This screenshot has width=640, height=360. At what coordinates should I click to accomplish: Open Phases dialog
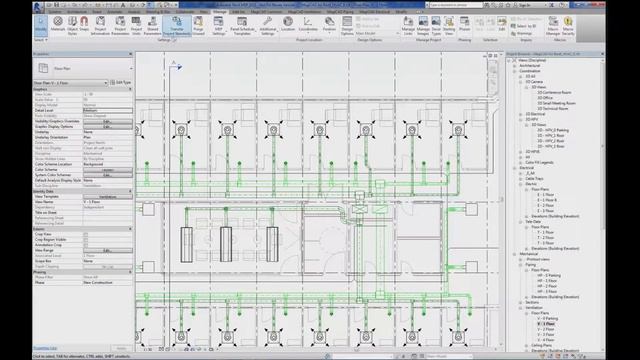464,24
